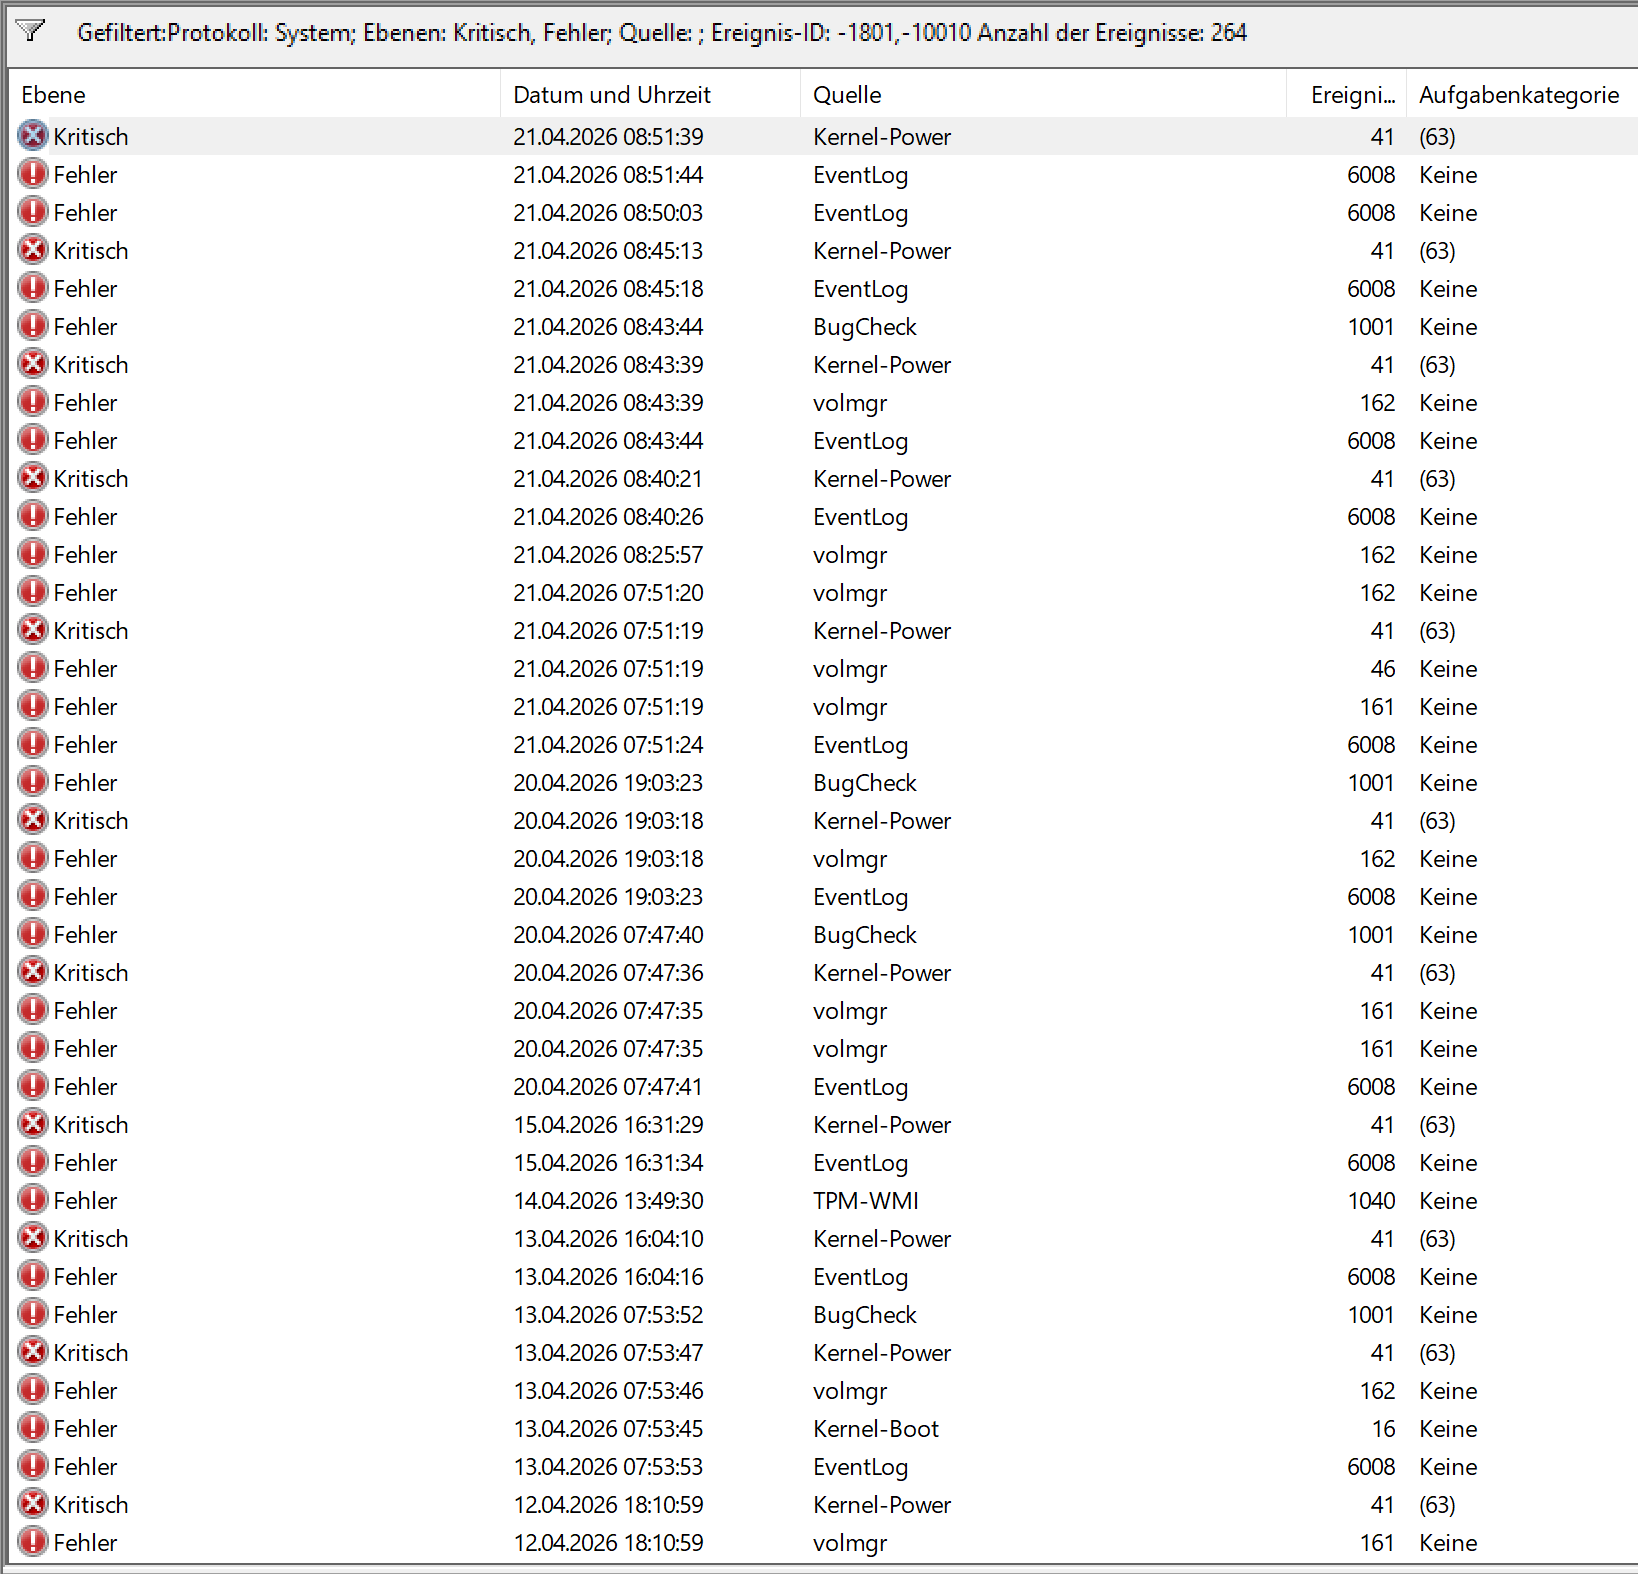Image resolution: width=1638 pixels, height=1574 pixels.
Task: Select date cell 13.04.2026 07:53:52
Action: coord(608,1315)
